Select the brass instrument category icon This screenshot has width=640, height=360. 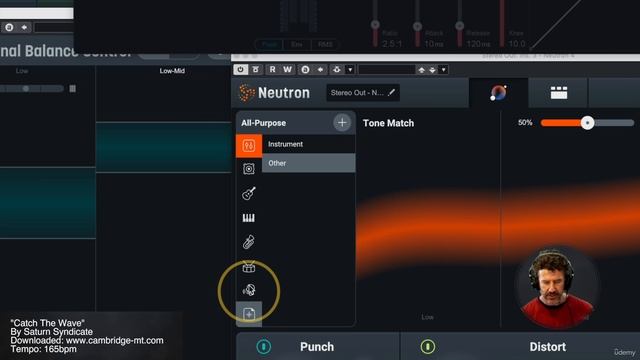point(249,242)
